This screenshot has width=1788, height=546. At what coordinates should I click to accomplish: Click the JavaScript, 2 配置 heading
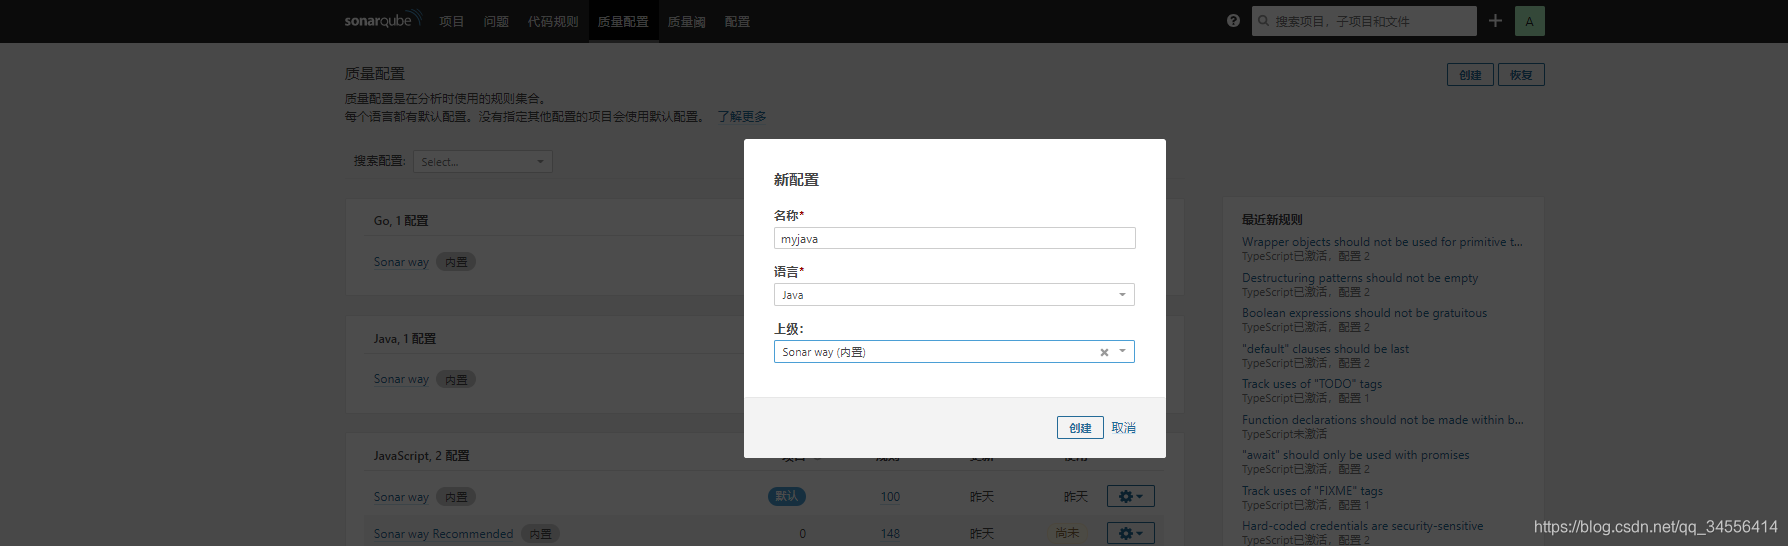tap(421, 456)
